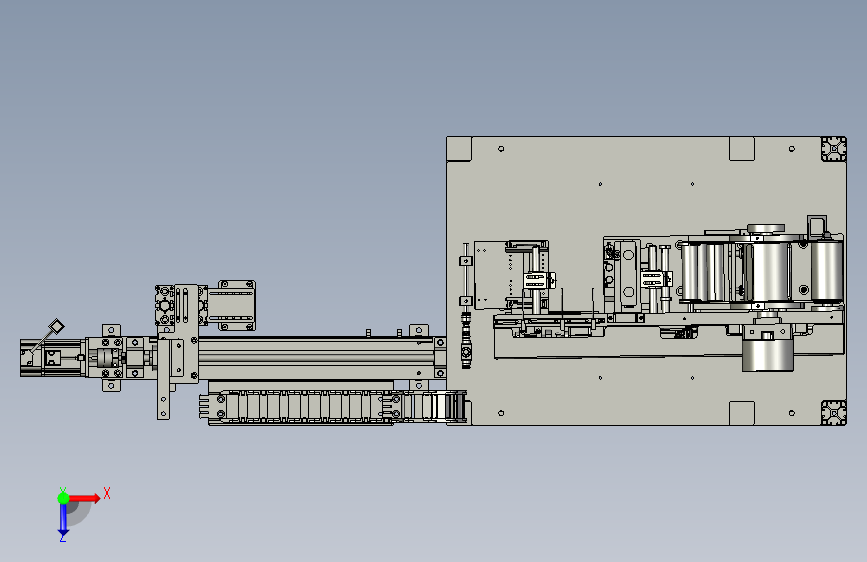Viewport: 867px width, 562px height.
Task: Click the red X axis arrow on triad
Action: tap(85, 498)
